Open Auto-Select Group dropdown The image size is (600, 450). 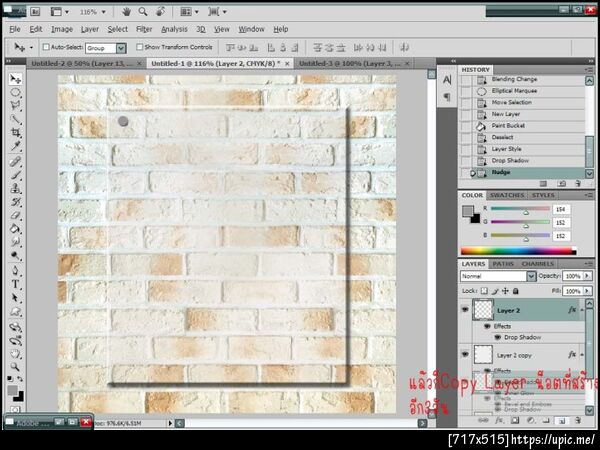121,48
